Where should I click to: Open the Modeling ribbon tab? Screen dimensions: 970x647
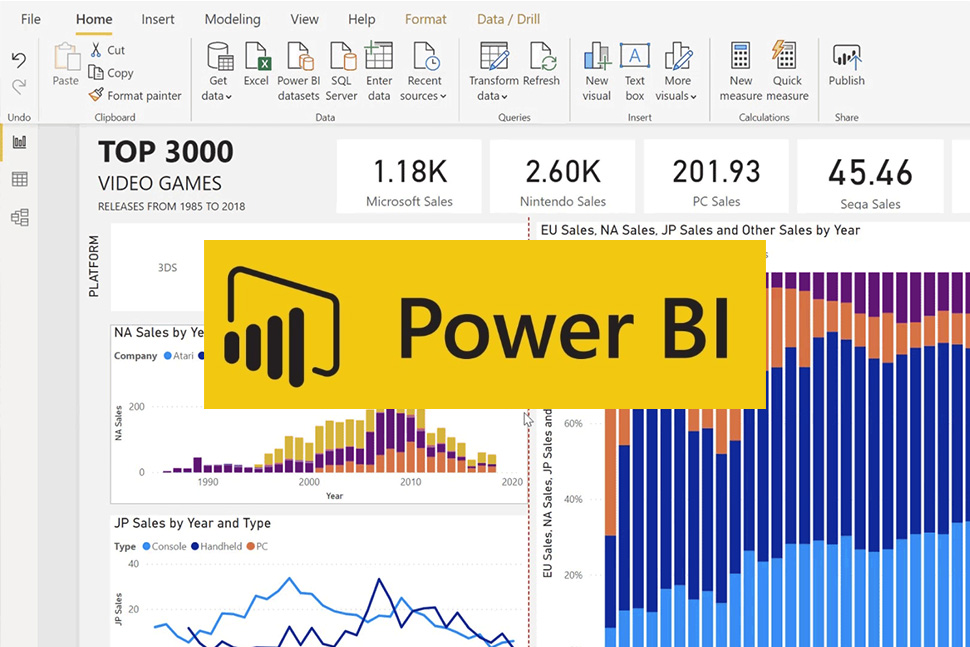click(x=232, y=19)
